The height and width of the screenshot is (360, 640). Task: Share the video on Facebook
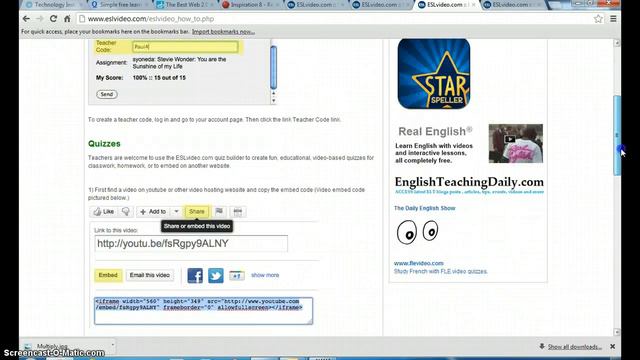(195, 276)
